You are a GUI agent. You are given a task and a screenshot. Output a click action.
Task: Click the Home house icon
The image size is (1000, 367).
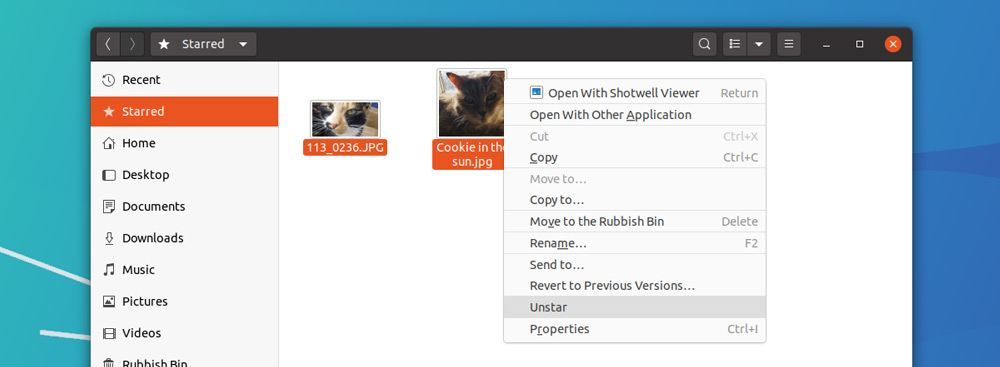(x=108, y=143)
